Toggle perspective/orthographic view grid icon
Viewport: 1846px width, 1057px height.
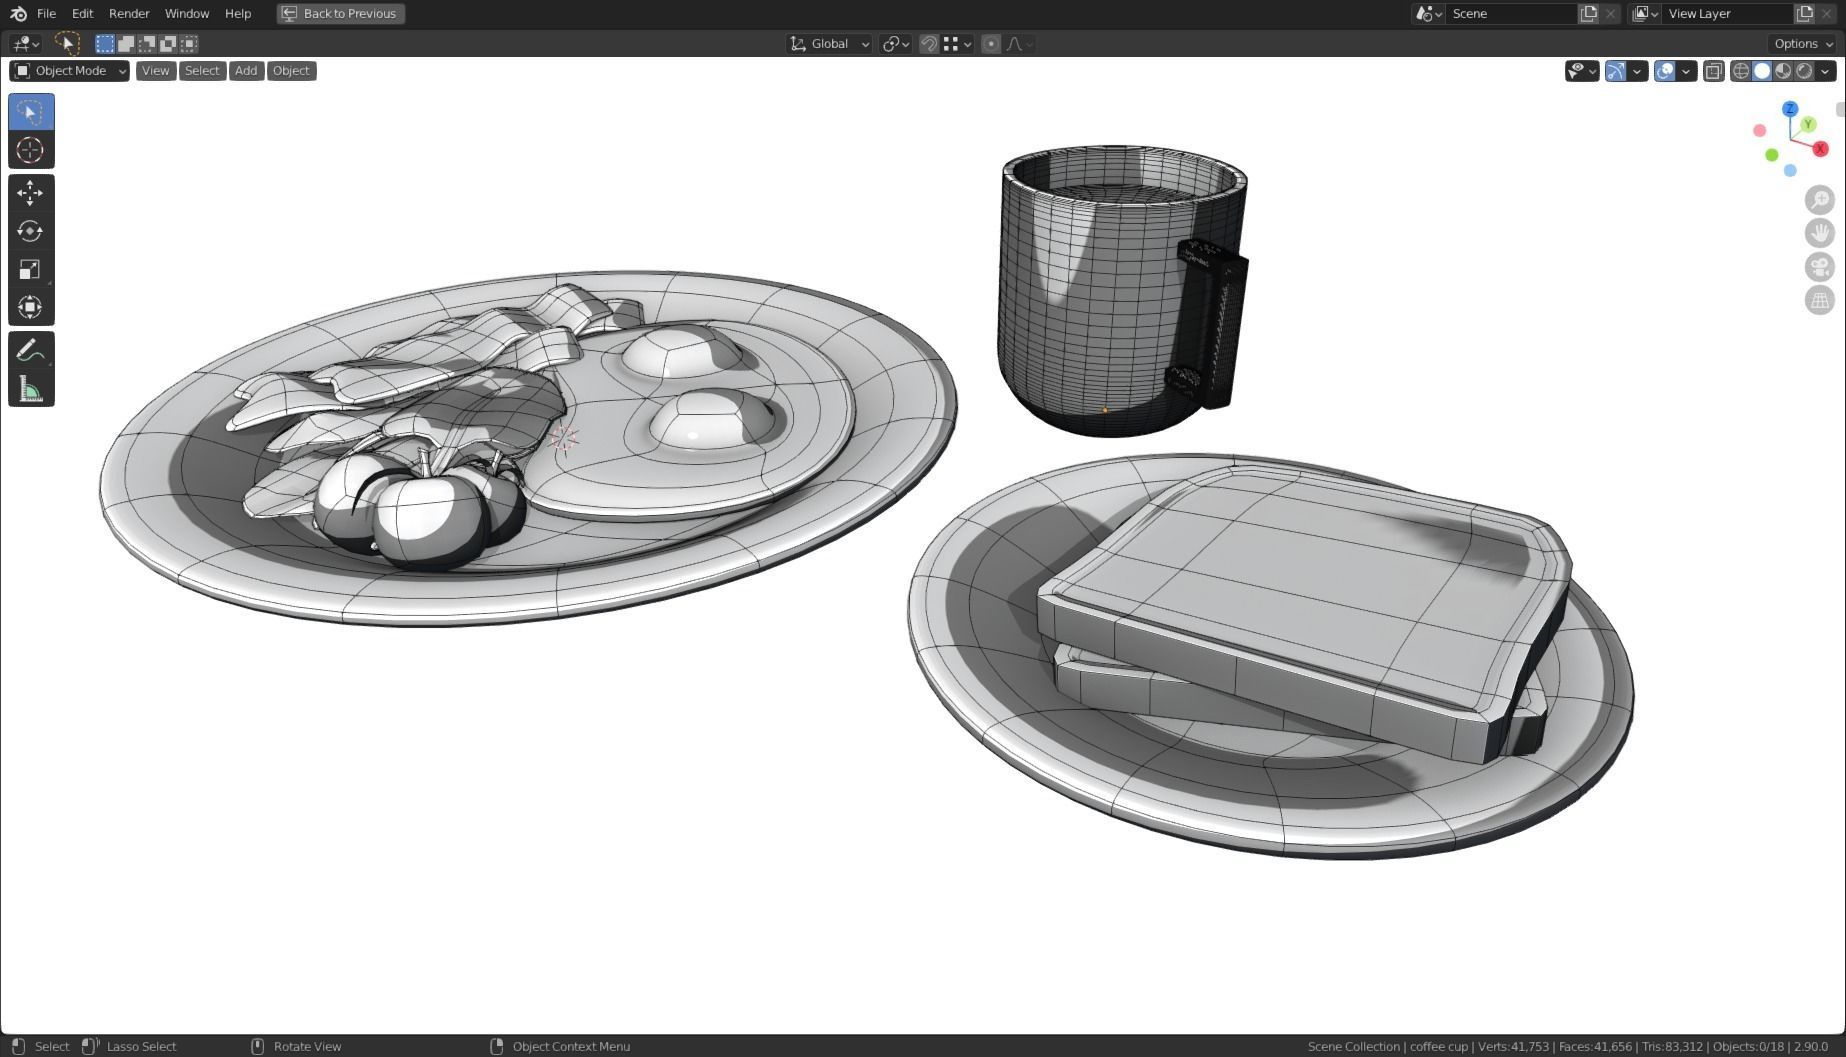1819,301
